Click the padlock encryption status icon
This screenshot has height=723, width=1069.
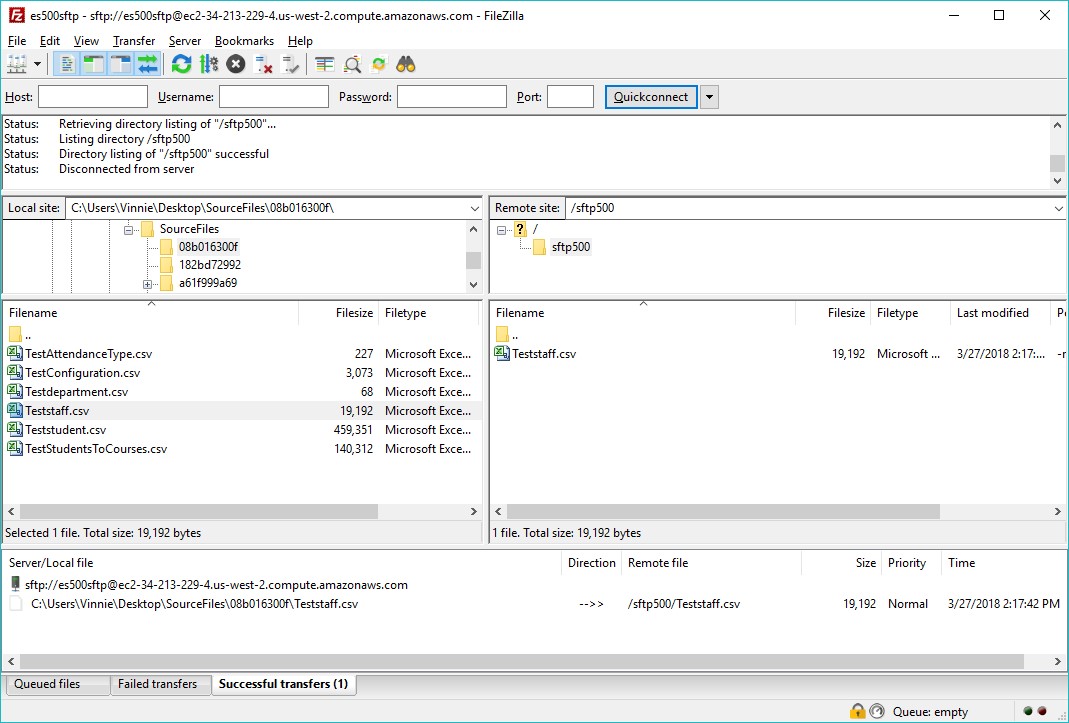coord(858,711)
